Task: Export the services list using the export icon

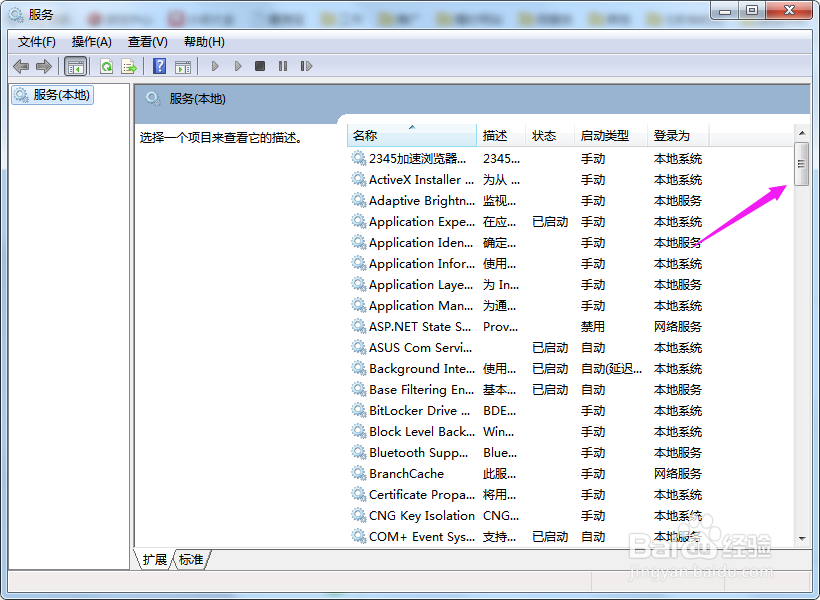Action: pyautogui.click(x=127, y=66)
